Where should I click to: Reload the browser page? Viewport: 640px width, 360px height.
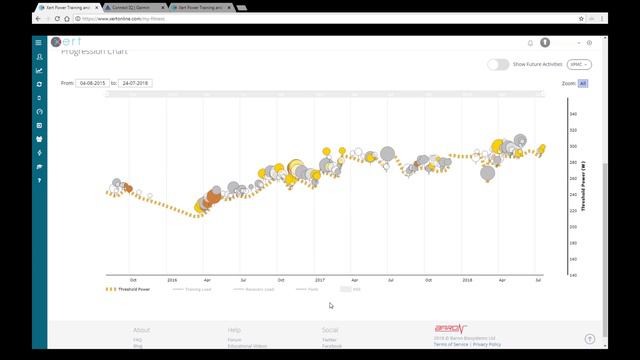click(x=57, y=19)
